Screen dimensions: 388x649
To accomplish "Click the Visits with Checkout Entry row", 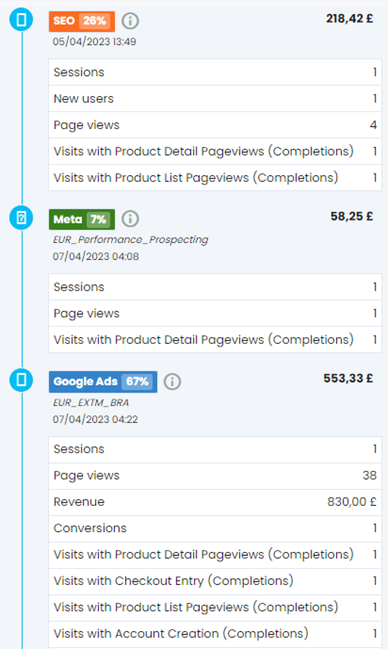I will pyautogui.click(x=215, y=581).
